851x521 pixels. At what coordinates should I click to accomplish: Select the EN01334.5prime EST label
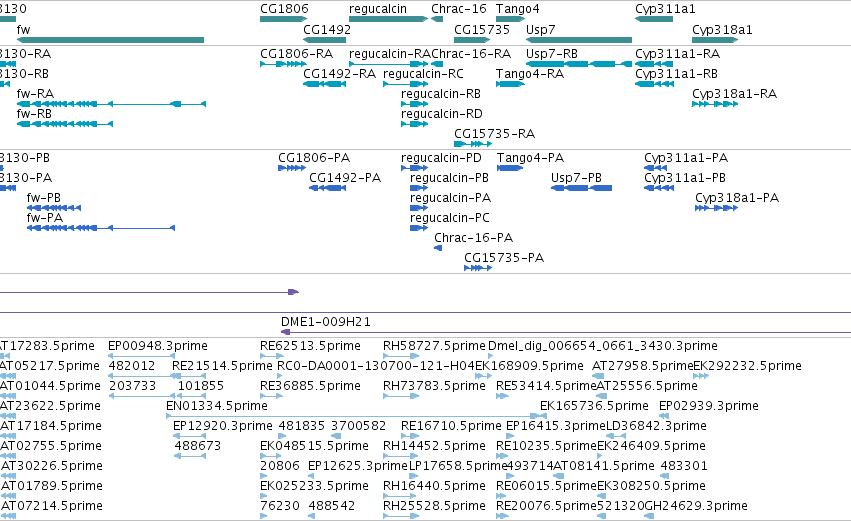coord(217,406)
